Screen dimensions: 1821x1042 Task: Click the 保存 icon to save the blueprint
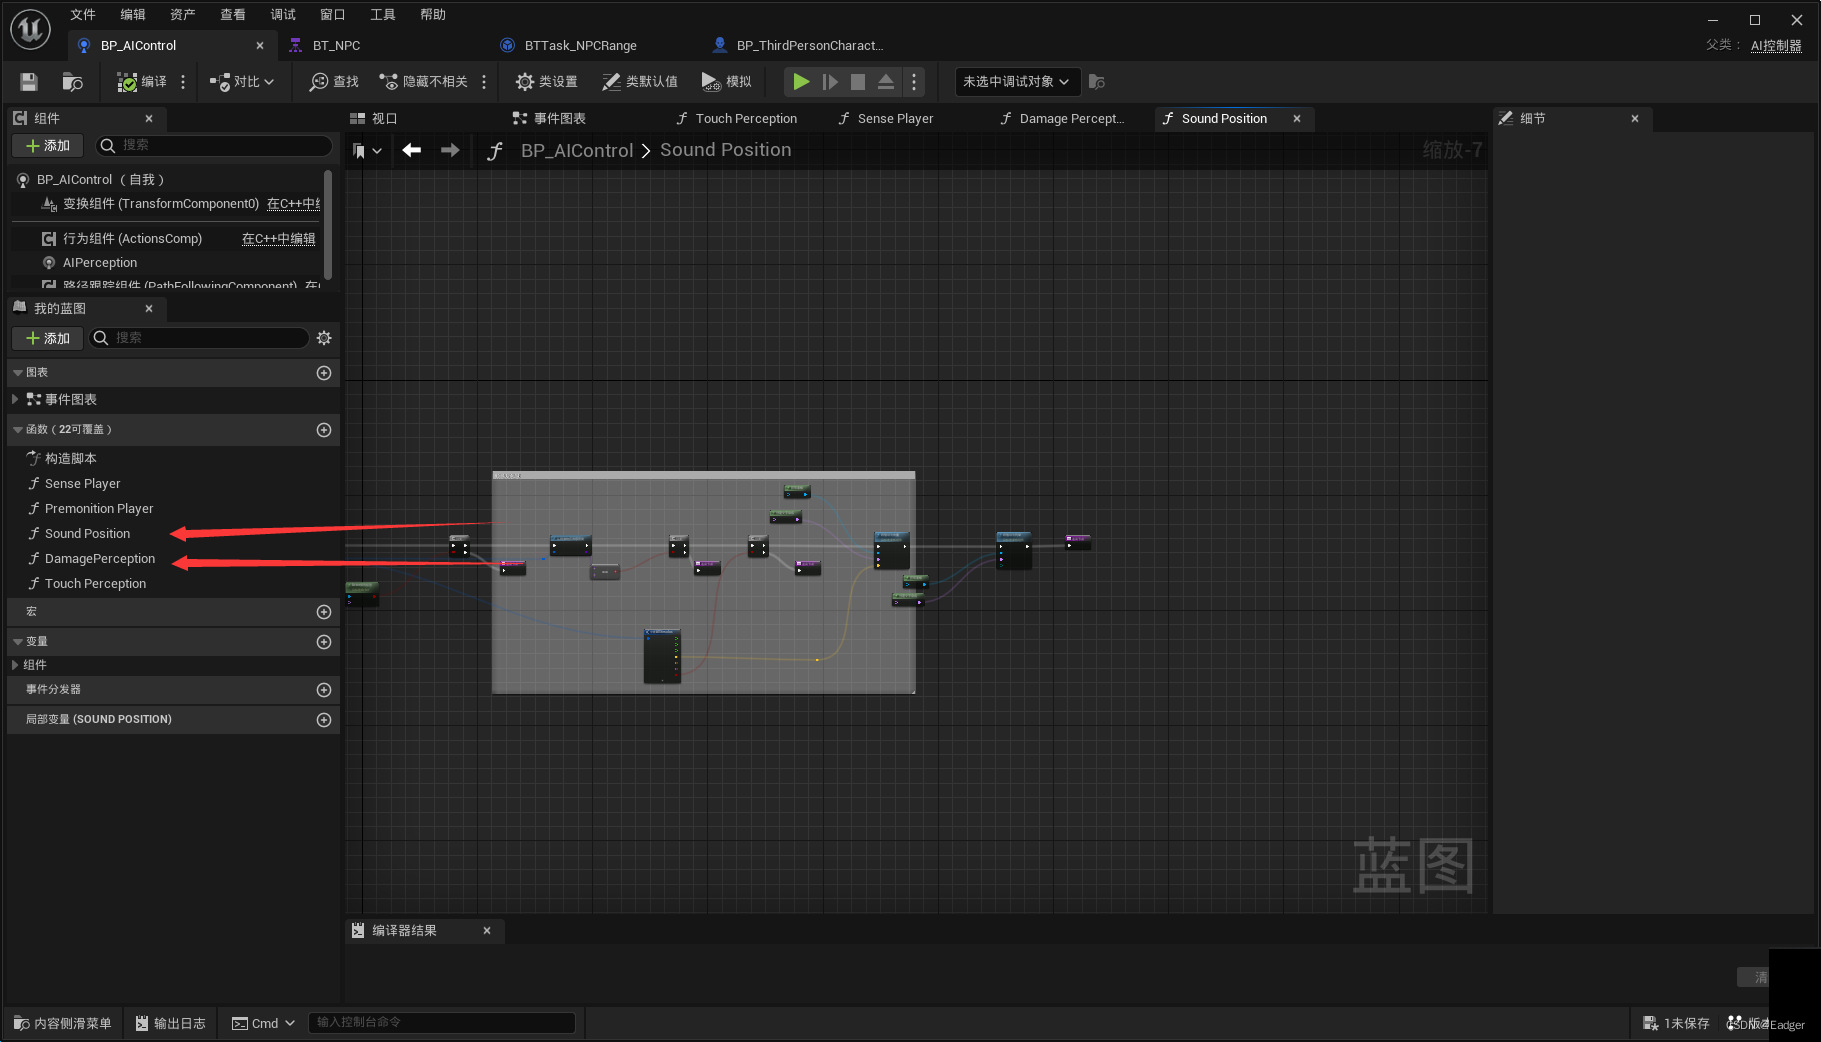(27, 82)
